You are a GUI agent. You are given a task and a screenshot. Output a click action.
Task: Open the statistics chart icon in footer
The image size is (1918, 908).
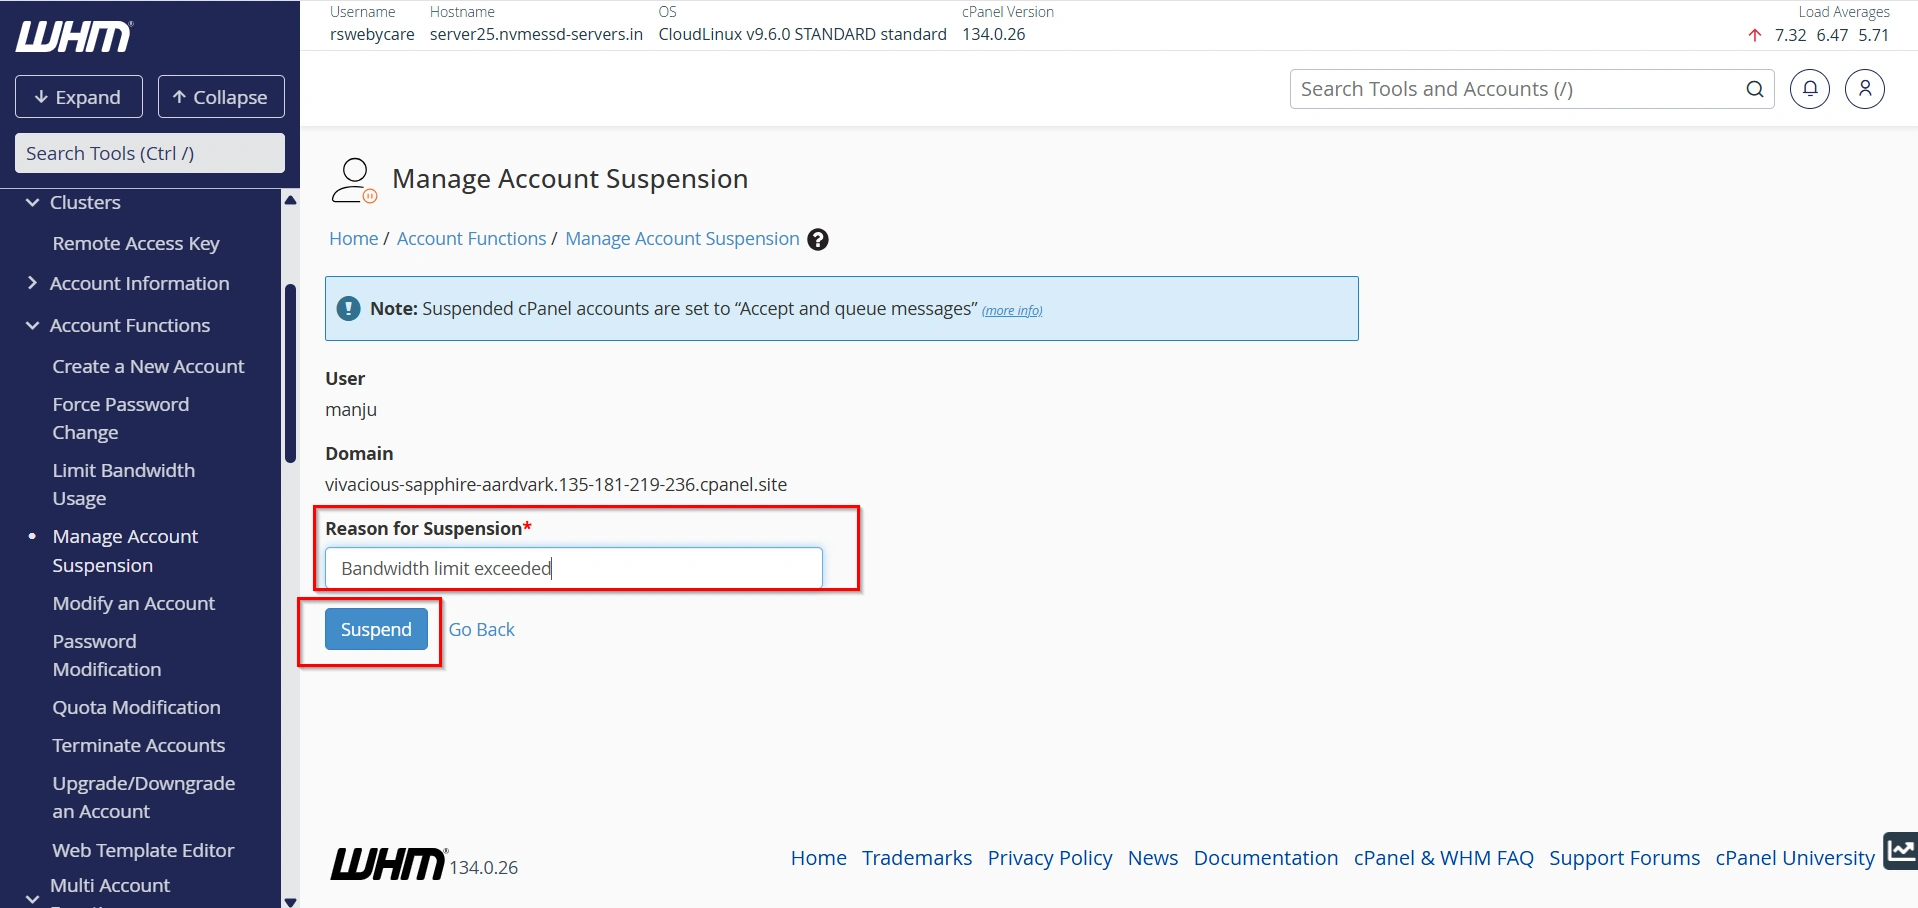[1901, 851]
